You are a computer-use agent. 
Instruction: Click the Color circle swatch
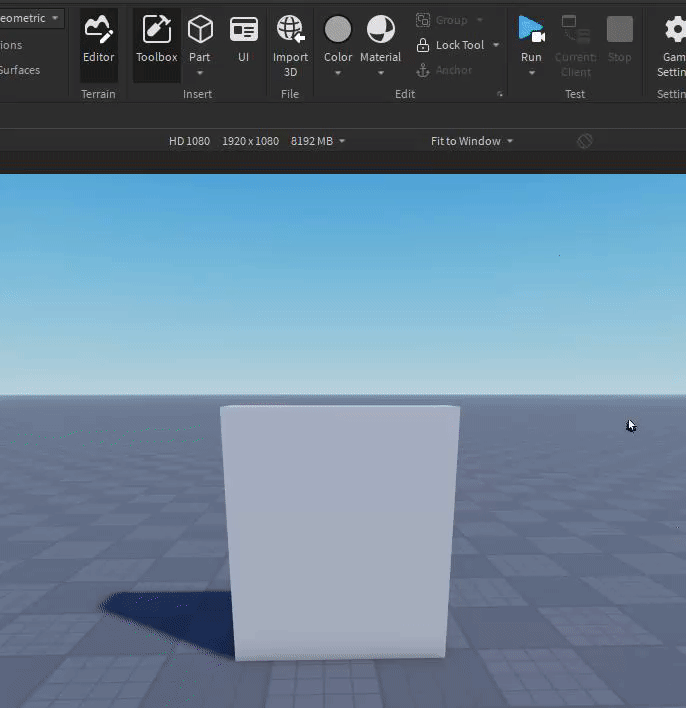pos(338,29)
